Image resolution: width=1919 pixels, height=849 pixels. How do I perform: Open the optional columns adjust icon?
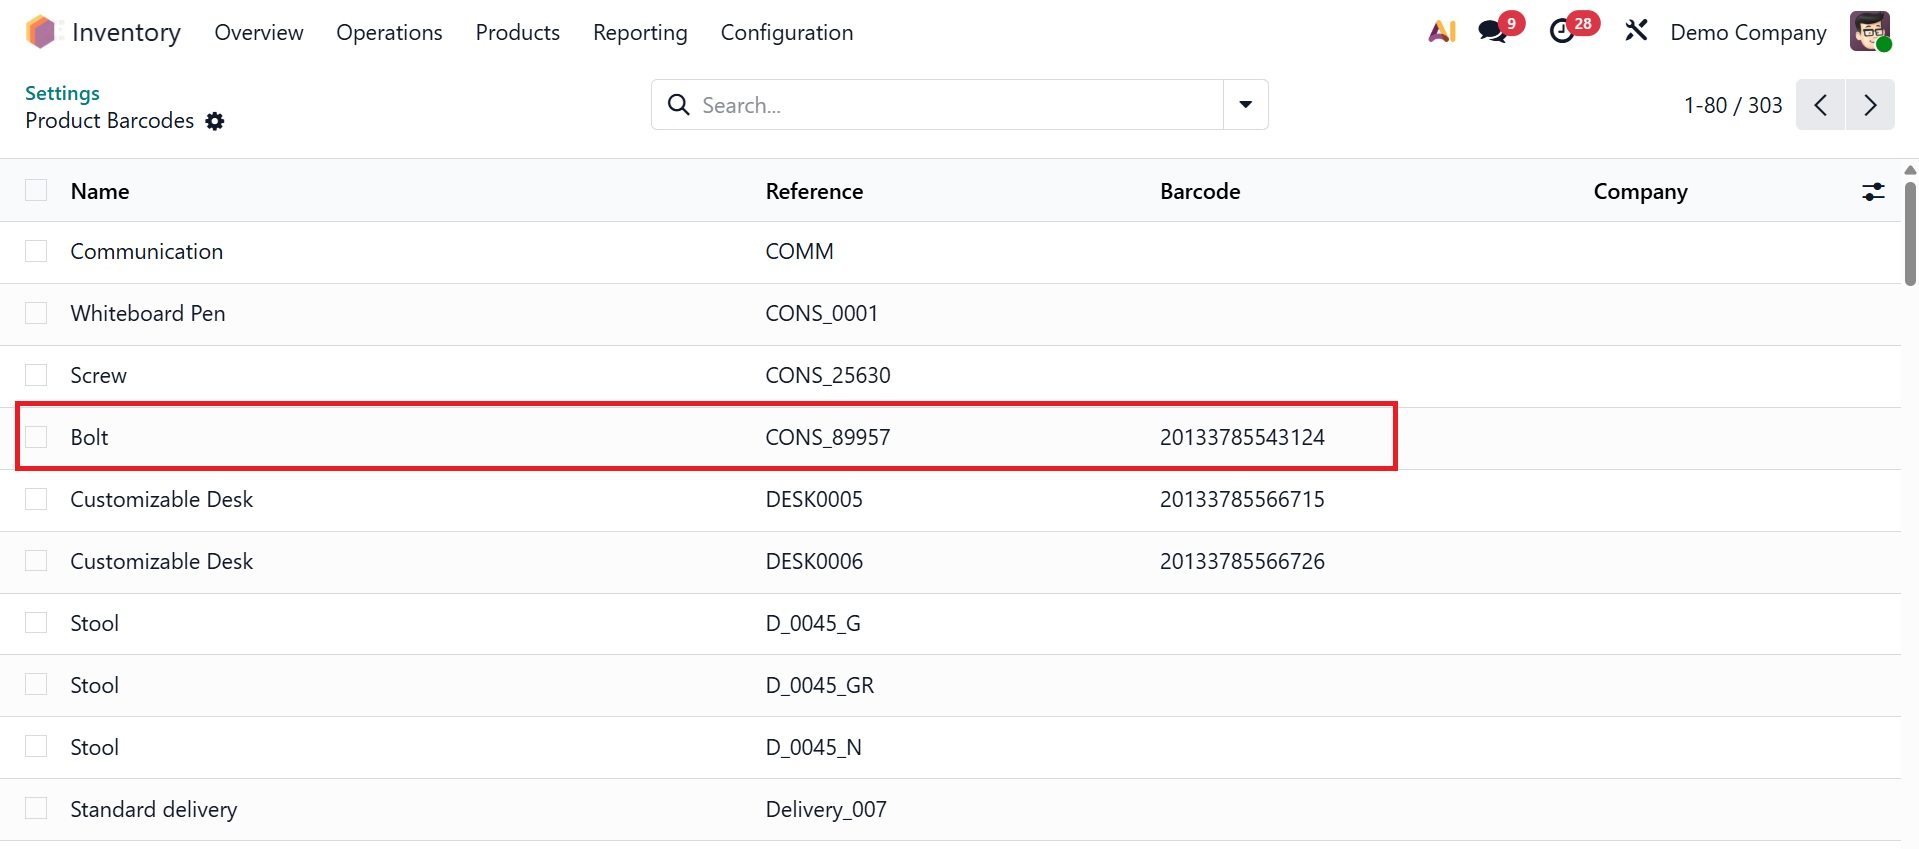[x=1873, y=192]
